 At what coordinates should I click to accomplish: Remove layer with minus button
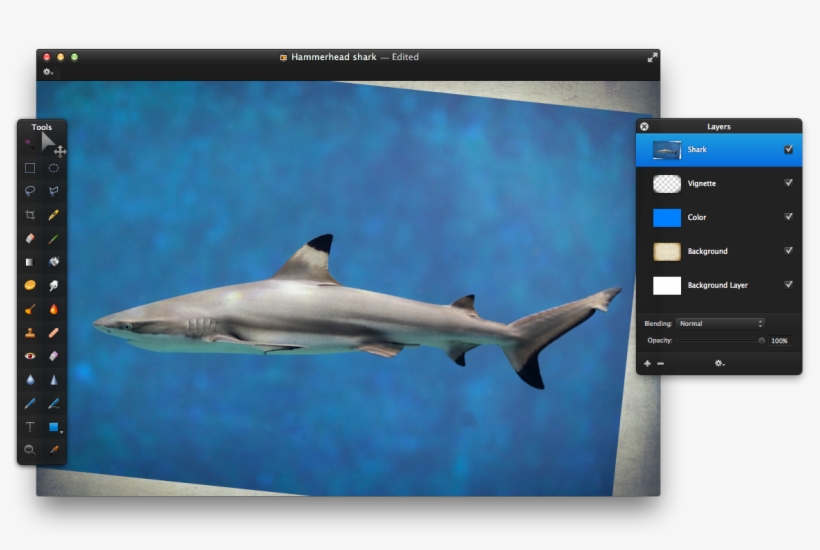[660, 363]
